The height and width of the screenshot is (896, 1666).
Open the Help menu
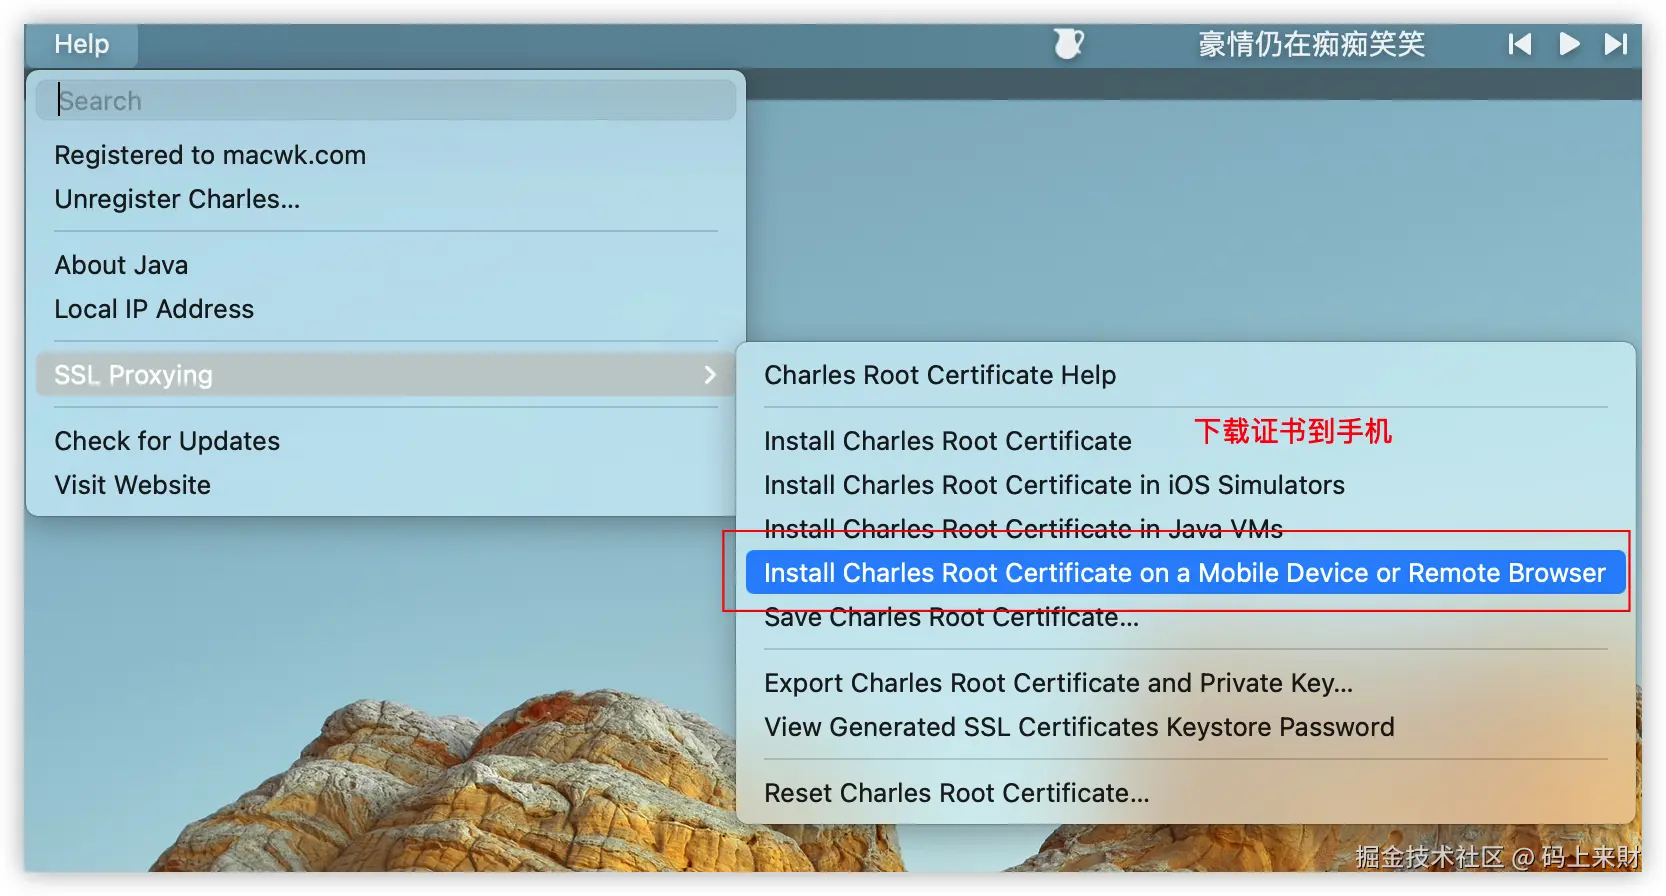pyautogui.click(x=82, y=44)
